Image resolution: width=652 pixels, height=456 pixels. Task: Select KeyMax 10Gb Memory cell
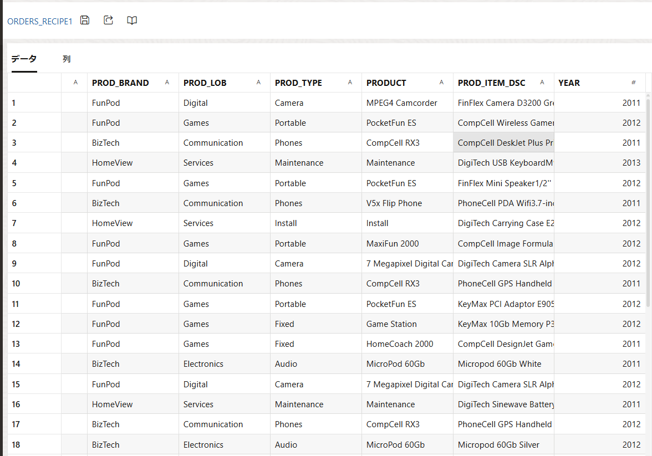tap(504, 323)
